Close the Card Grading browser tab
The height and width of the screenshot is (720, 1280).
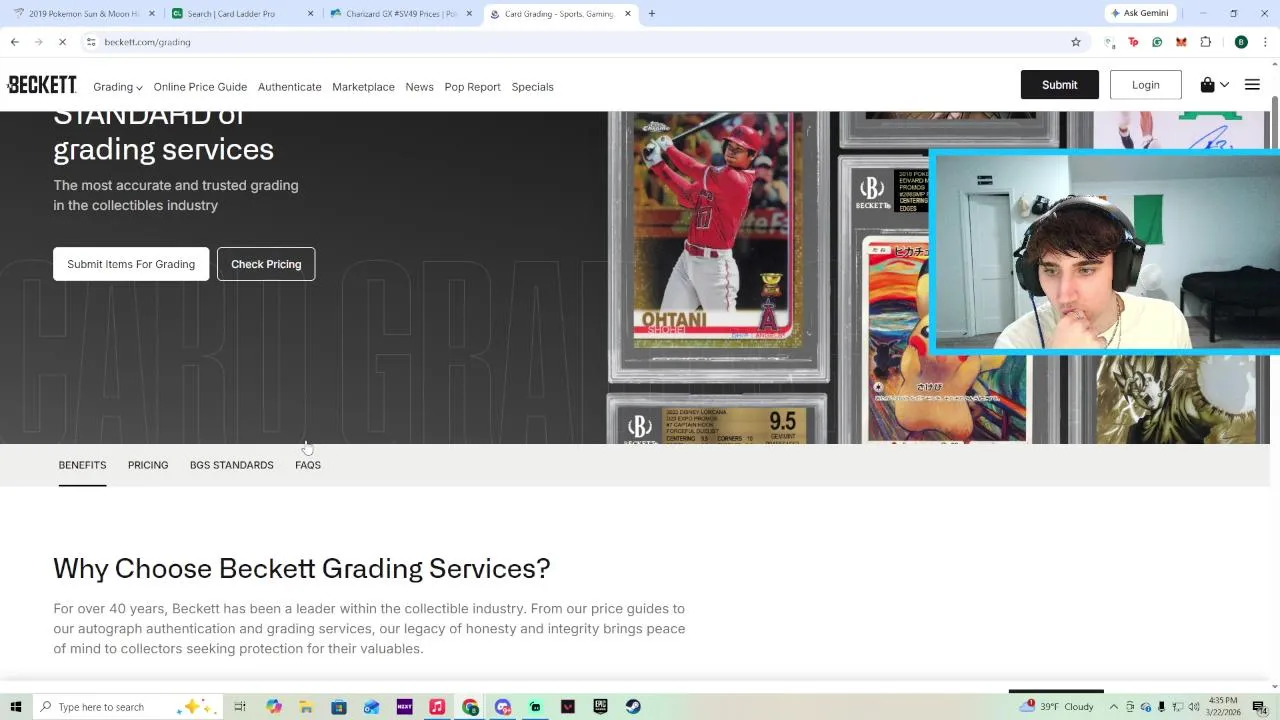pyautogui.click(x=628, y=14)
